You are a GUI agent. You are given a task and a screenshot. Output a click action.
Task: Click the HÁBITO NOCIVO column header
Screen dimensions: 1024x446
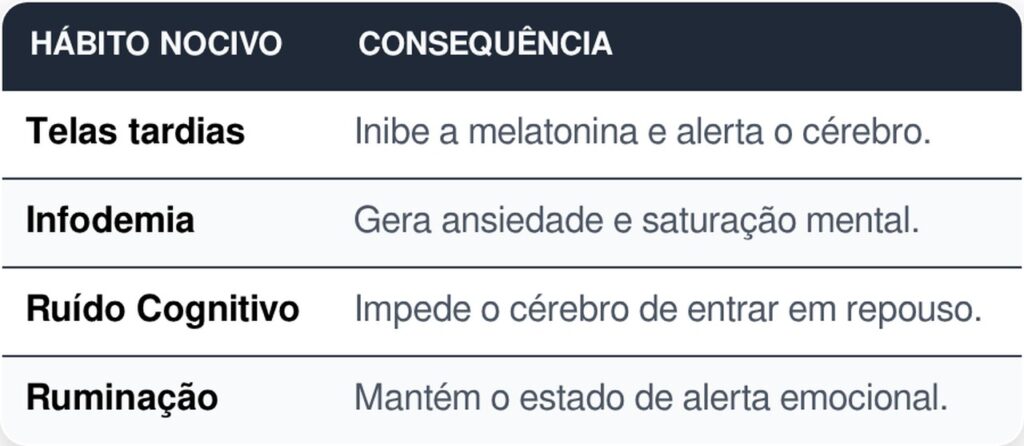point(156,45)
